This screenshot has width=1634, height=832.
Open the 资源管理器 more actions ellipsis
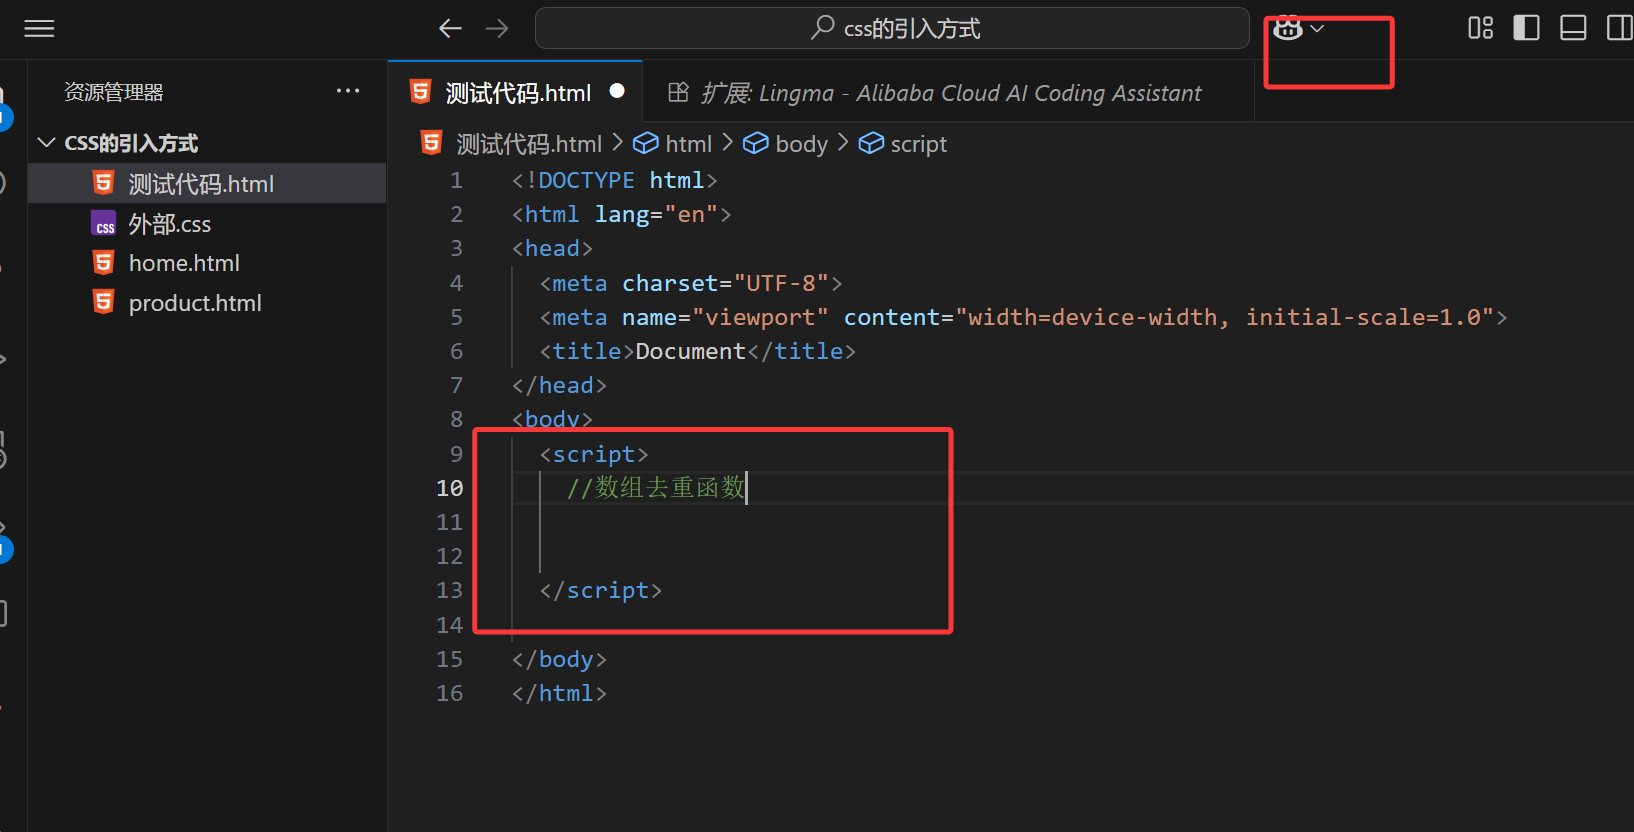tap(347, 91)
